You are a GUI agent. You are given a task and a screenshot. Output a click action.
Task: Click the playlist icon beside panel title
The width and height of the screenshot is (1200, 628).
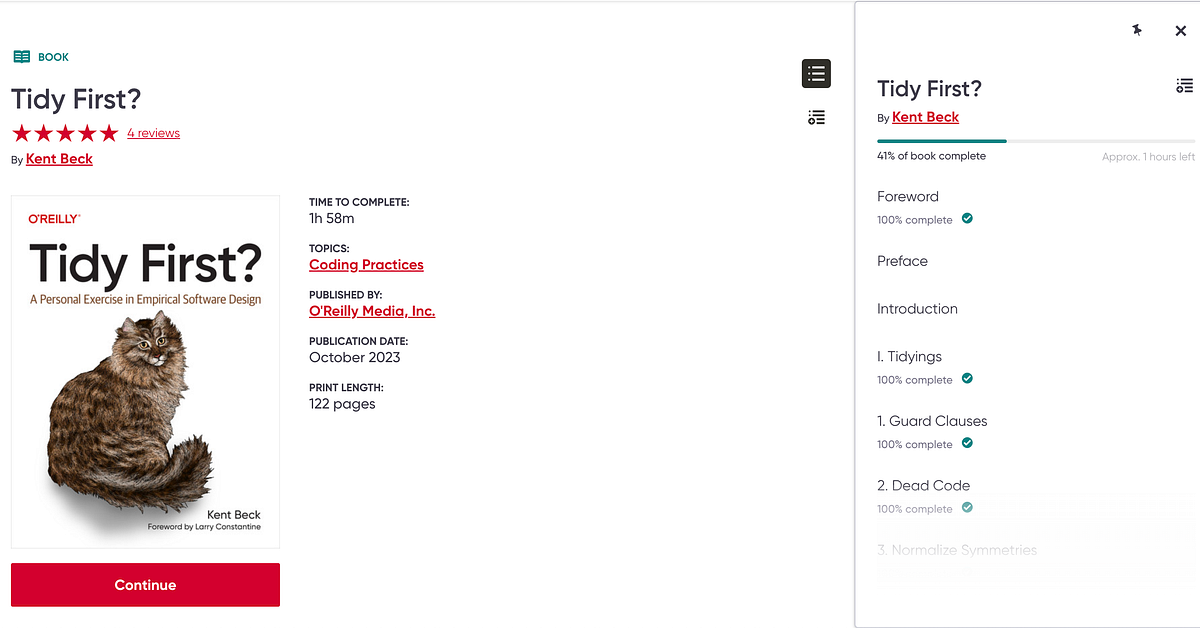(1184, 86)
